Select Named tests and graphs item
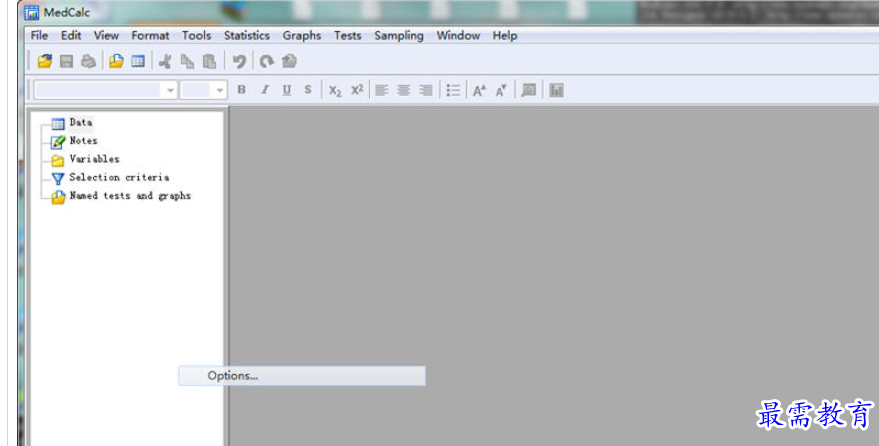The height and width of the screenshot is (446, 880). [130, 196]
